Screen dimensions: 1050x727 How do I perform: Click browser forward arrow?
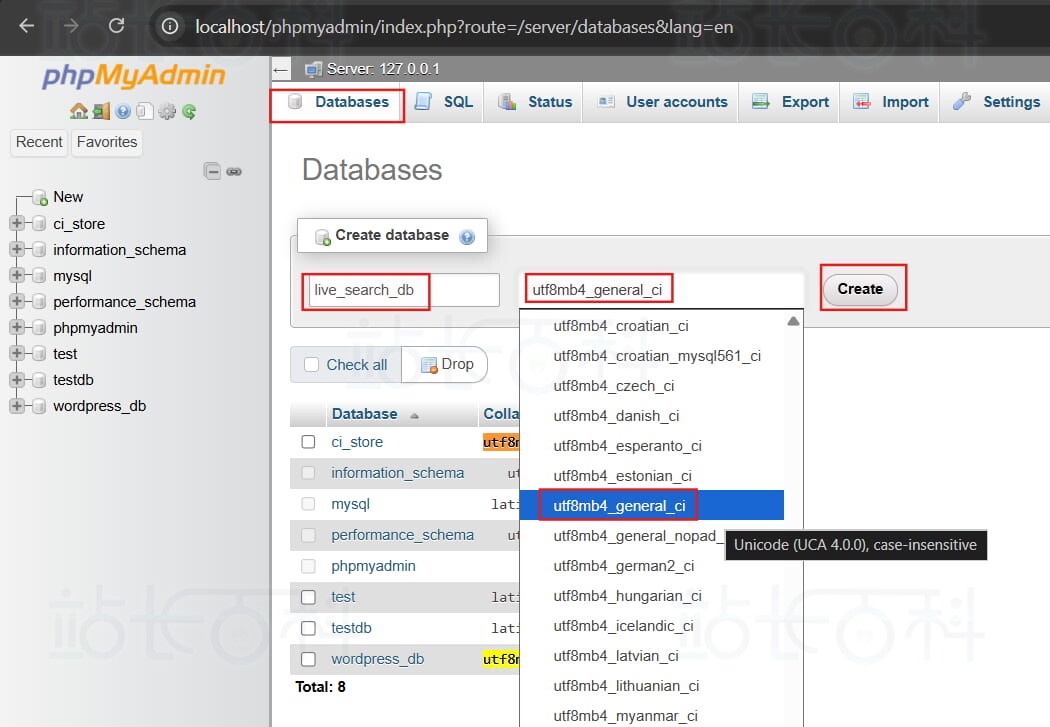(71, 26)
